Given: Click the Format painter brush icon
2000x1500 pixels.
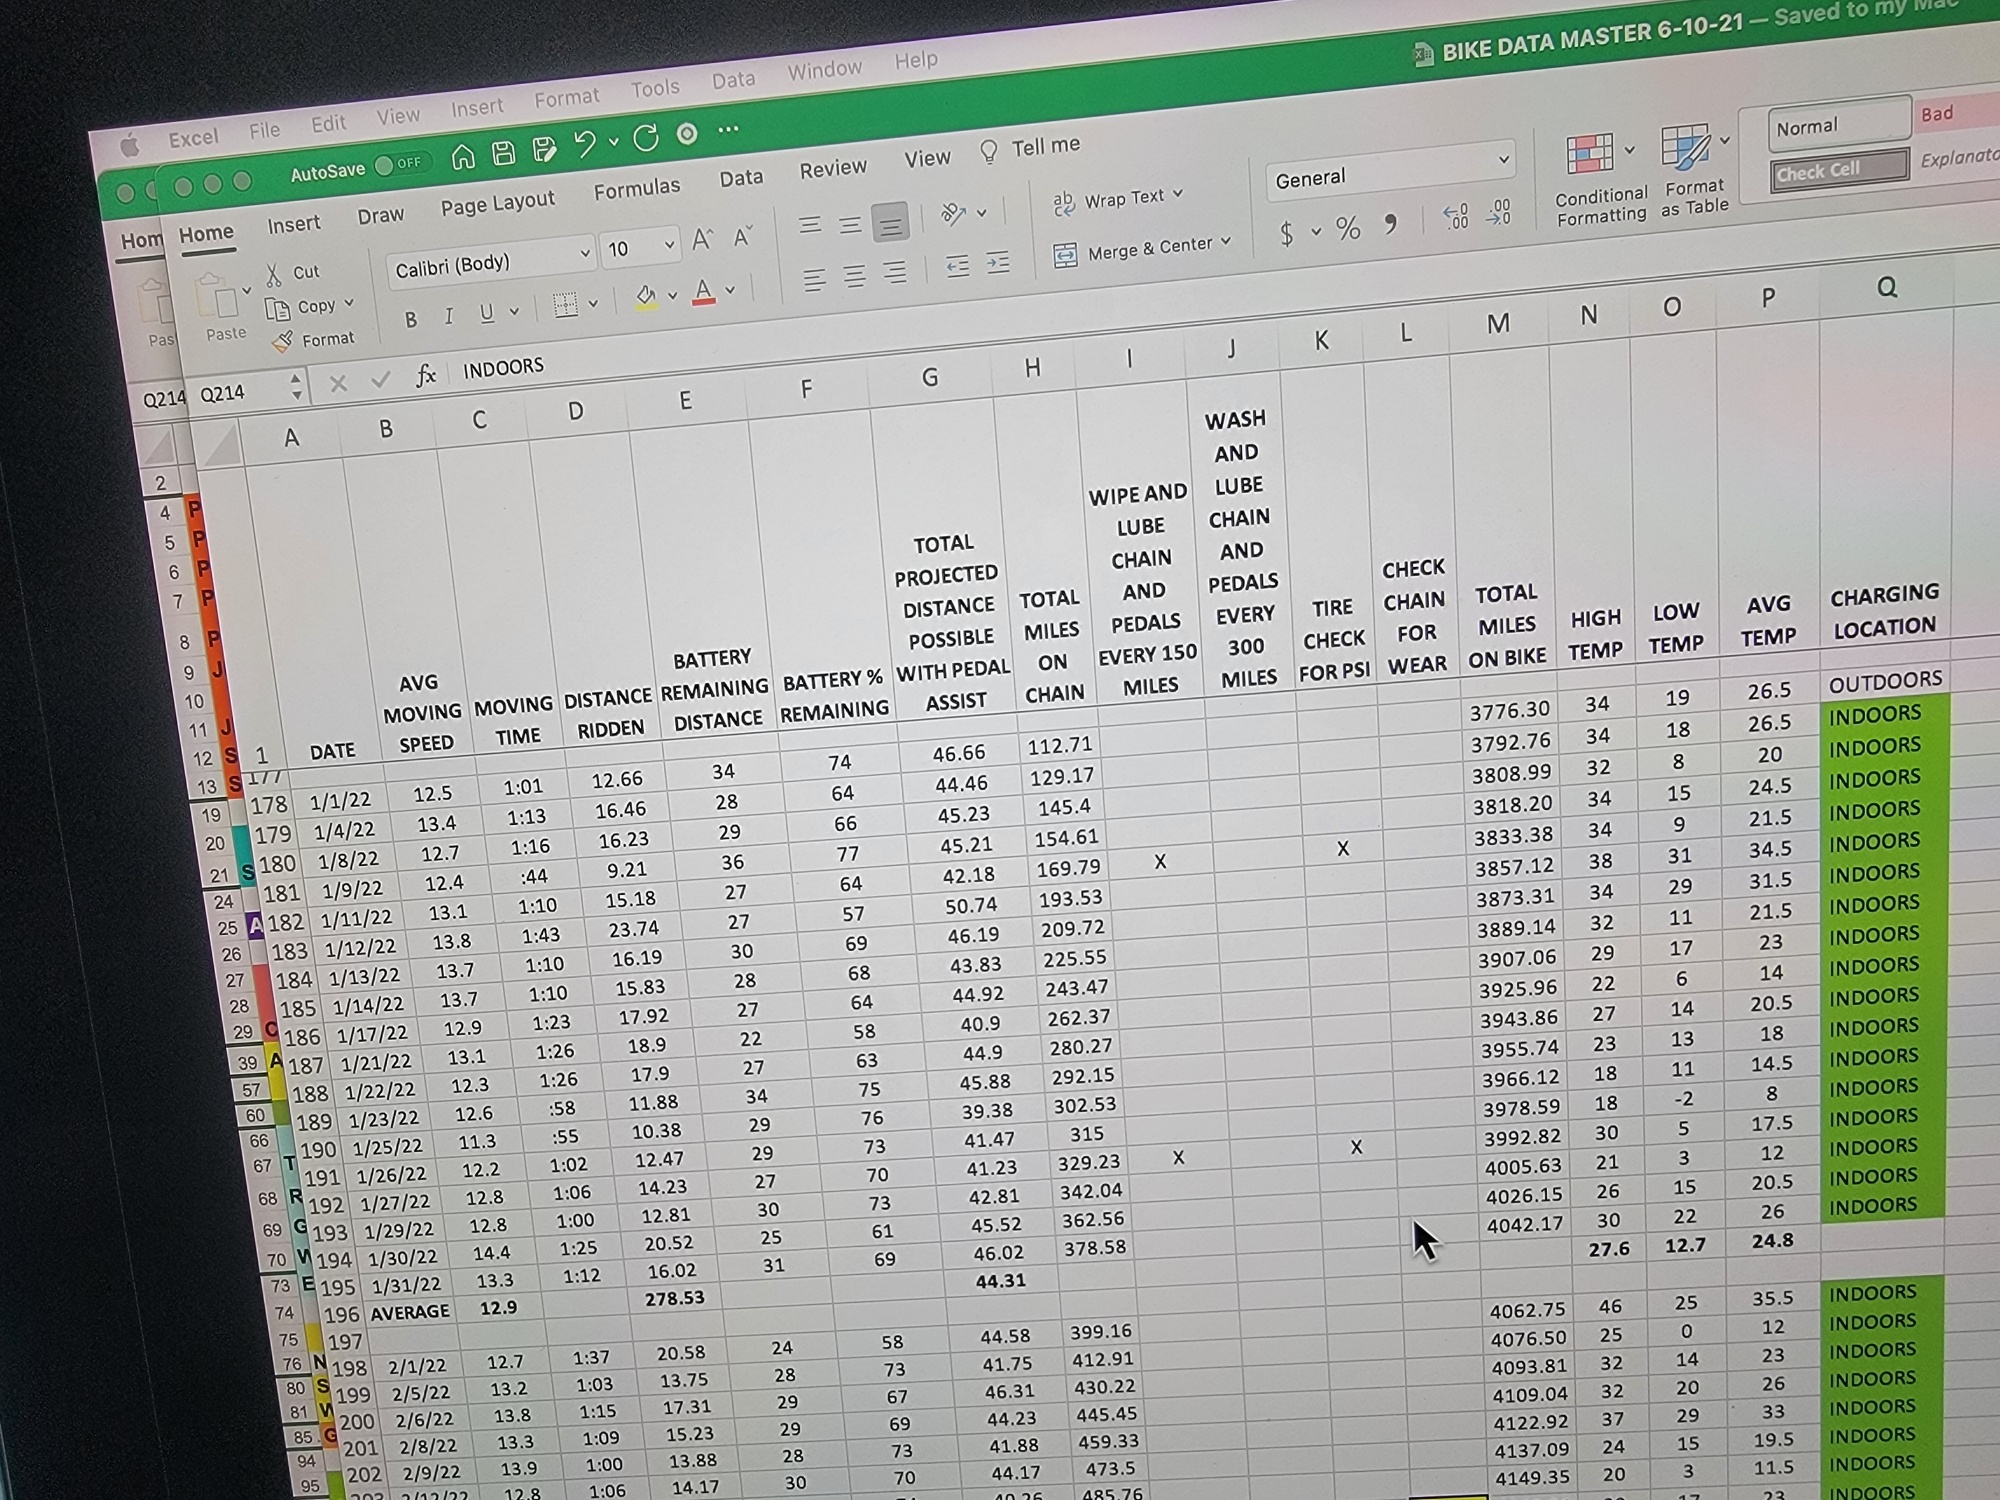Looking at the screenshot, I should click(x=283, y=342).
